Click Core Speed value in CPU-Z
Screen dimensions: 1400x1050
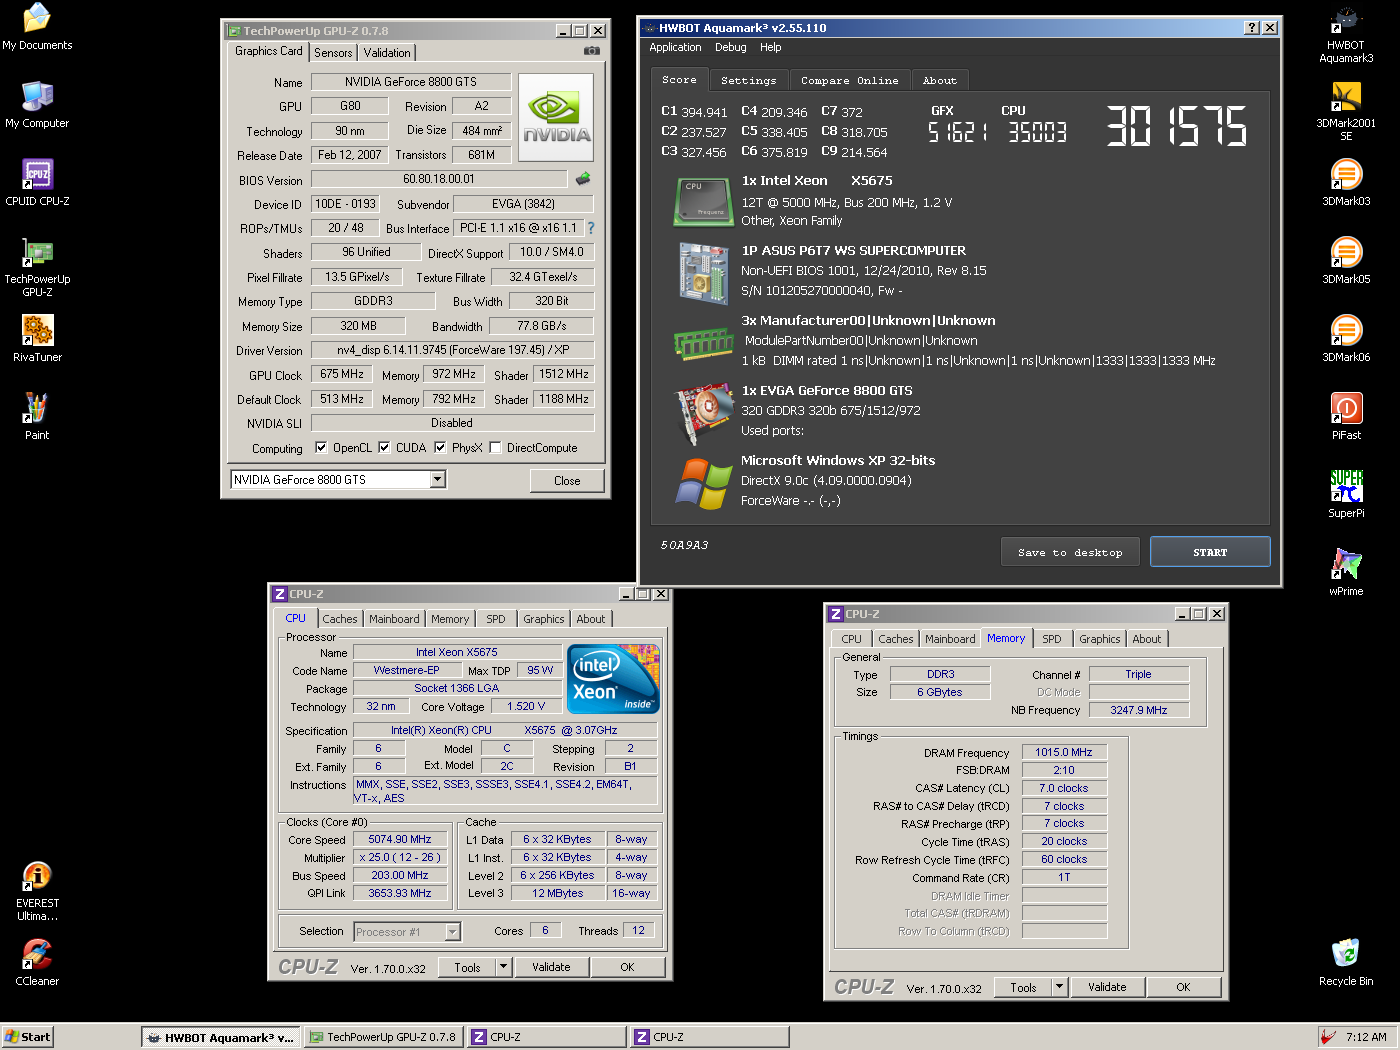pos(400,839)
